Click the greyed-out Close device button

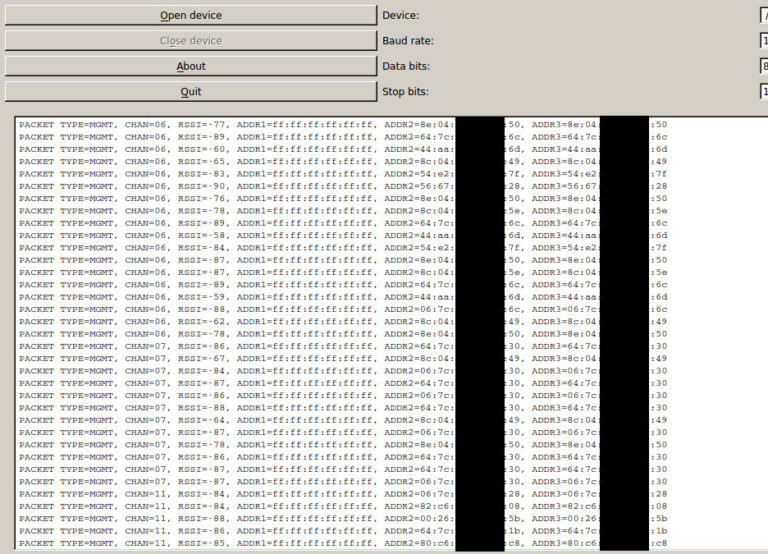[190, 41]
